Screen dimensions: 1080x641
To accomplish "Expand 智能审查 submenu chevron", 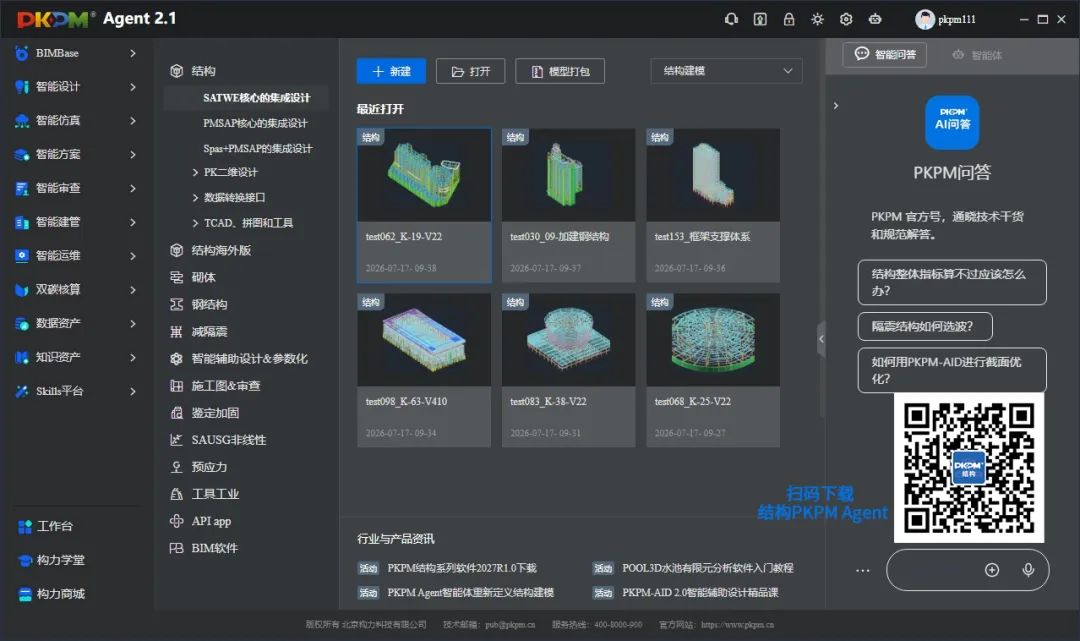I will point(132,188).
